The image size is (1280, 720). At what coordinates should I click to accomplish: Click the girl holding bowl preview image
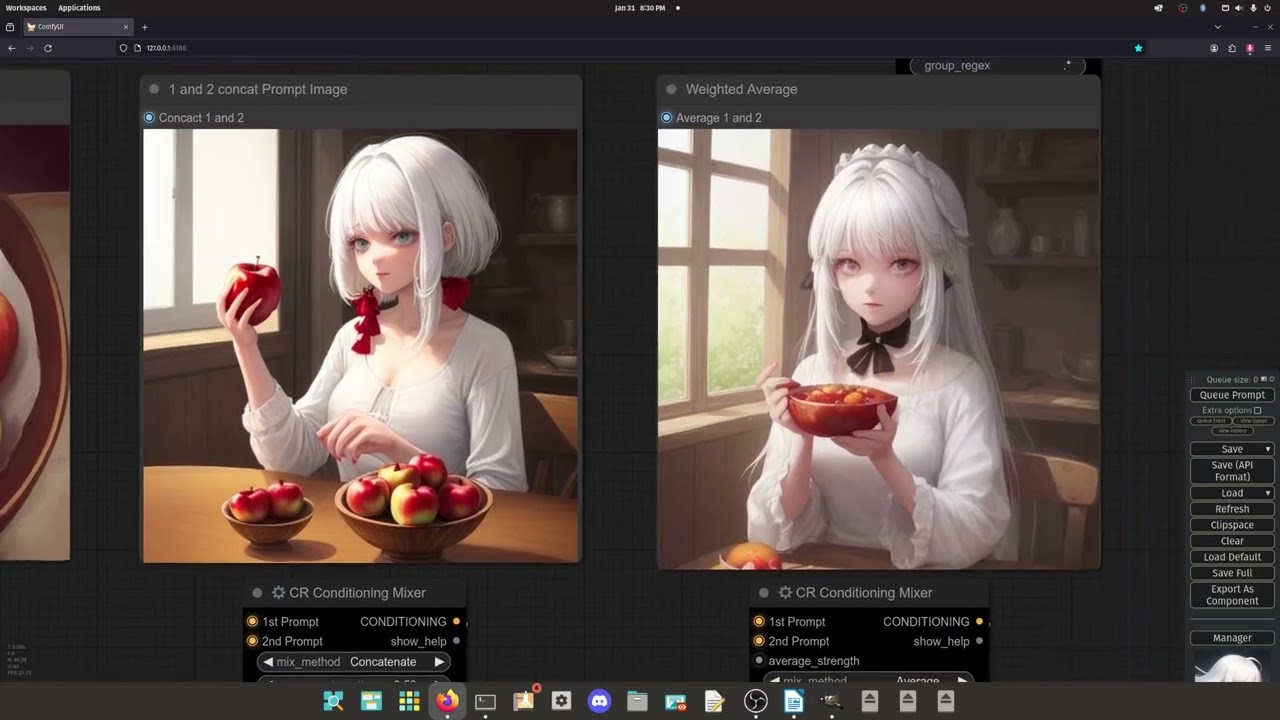[878, 349]
